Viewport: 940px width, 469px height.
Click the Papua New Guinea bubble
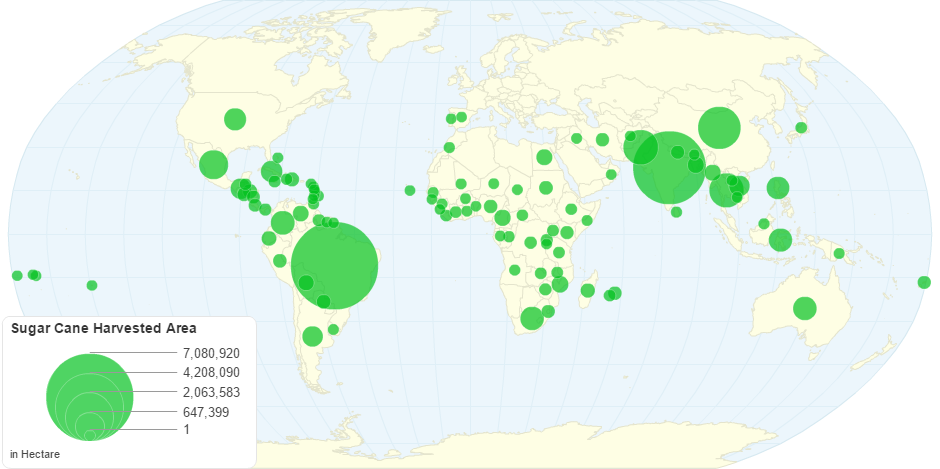839,253
